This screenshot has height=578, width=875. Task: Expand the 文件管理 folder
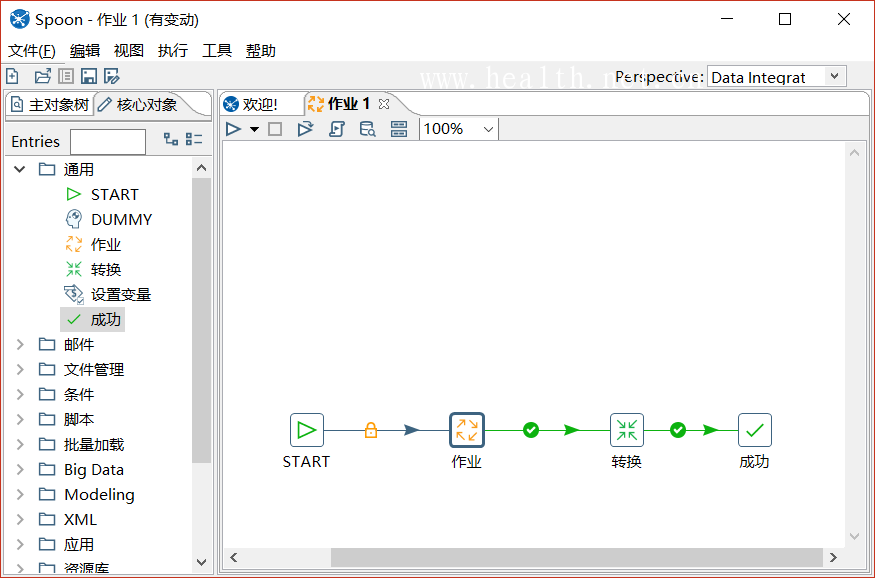(20, 369)
